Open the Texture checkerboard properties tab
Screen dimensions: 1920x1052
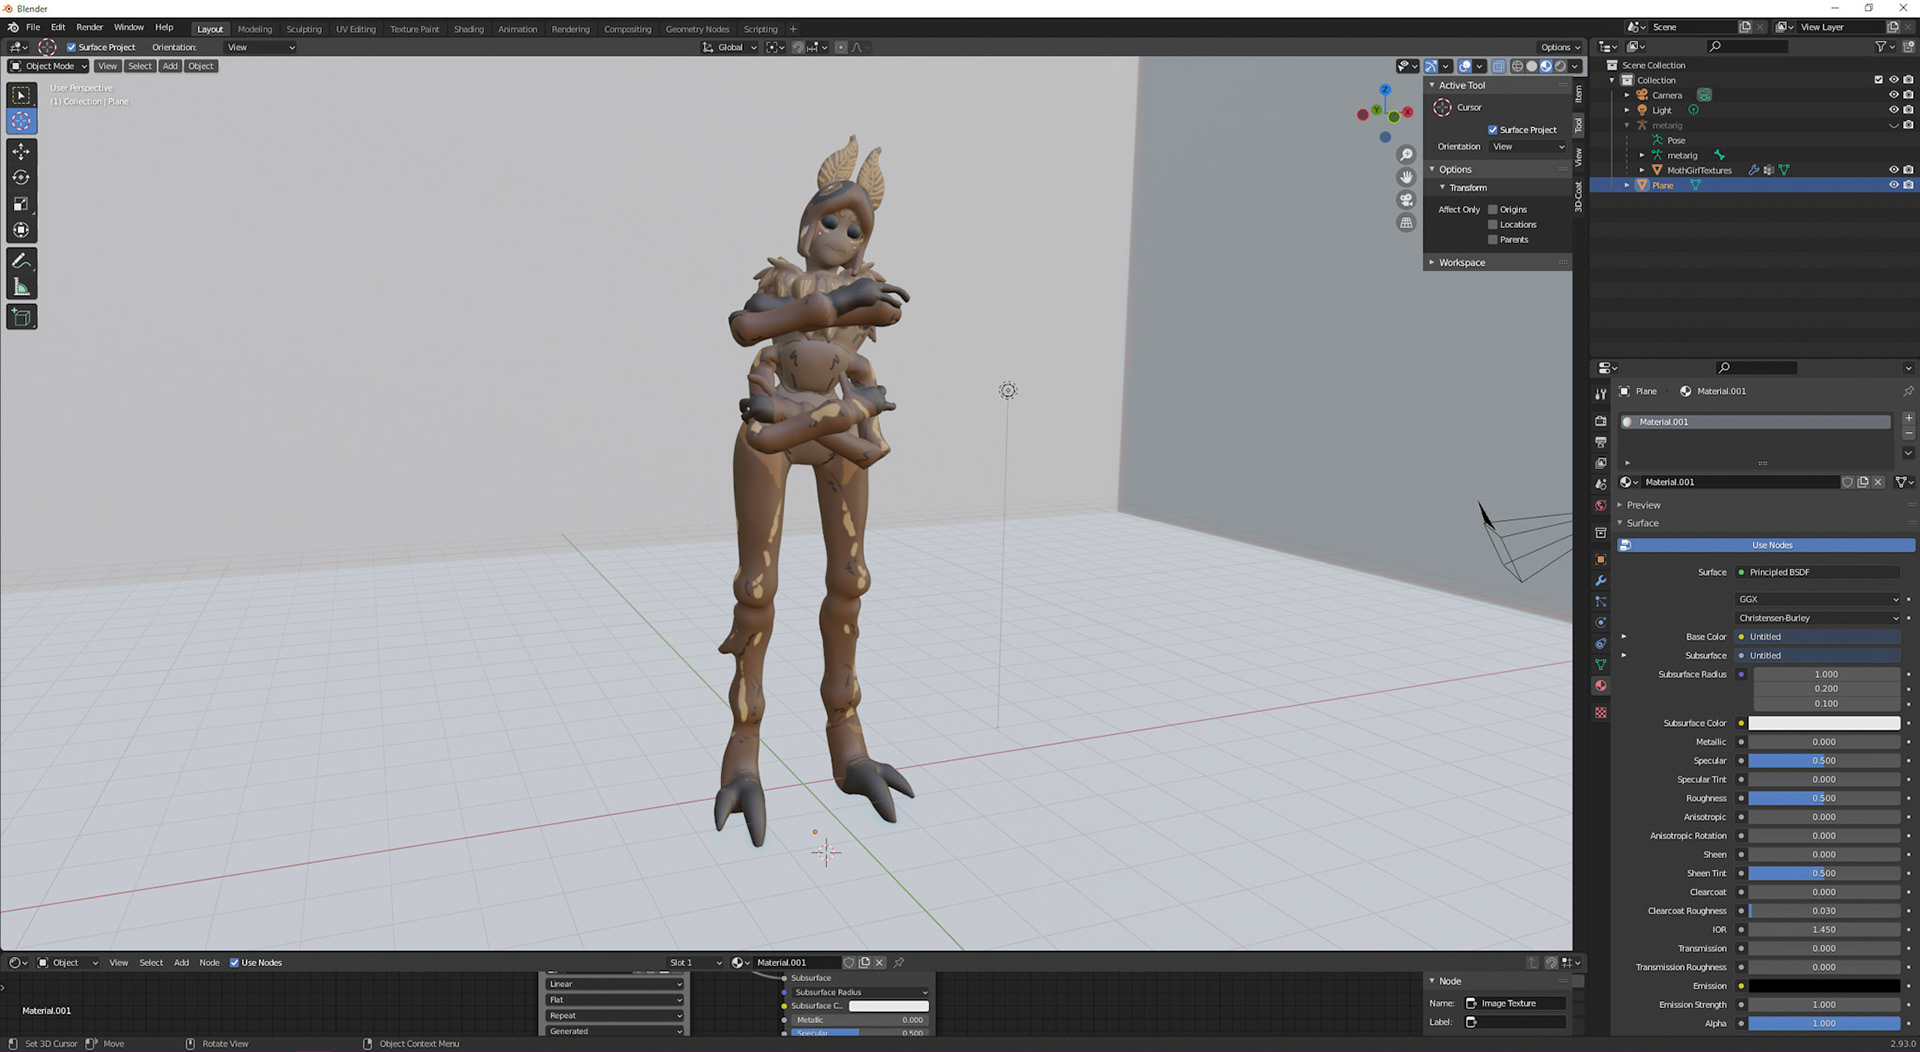coord(1600,712)
